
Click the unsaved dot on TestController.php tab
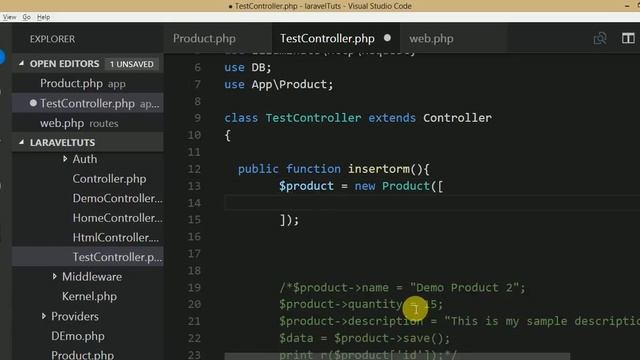coord(387,38)
